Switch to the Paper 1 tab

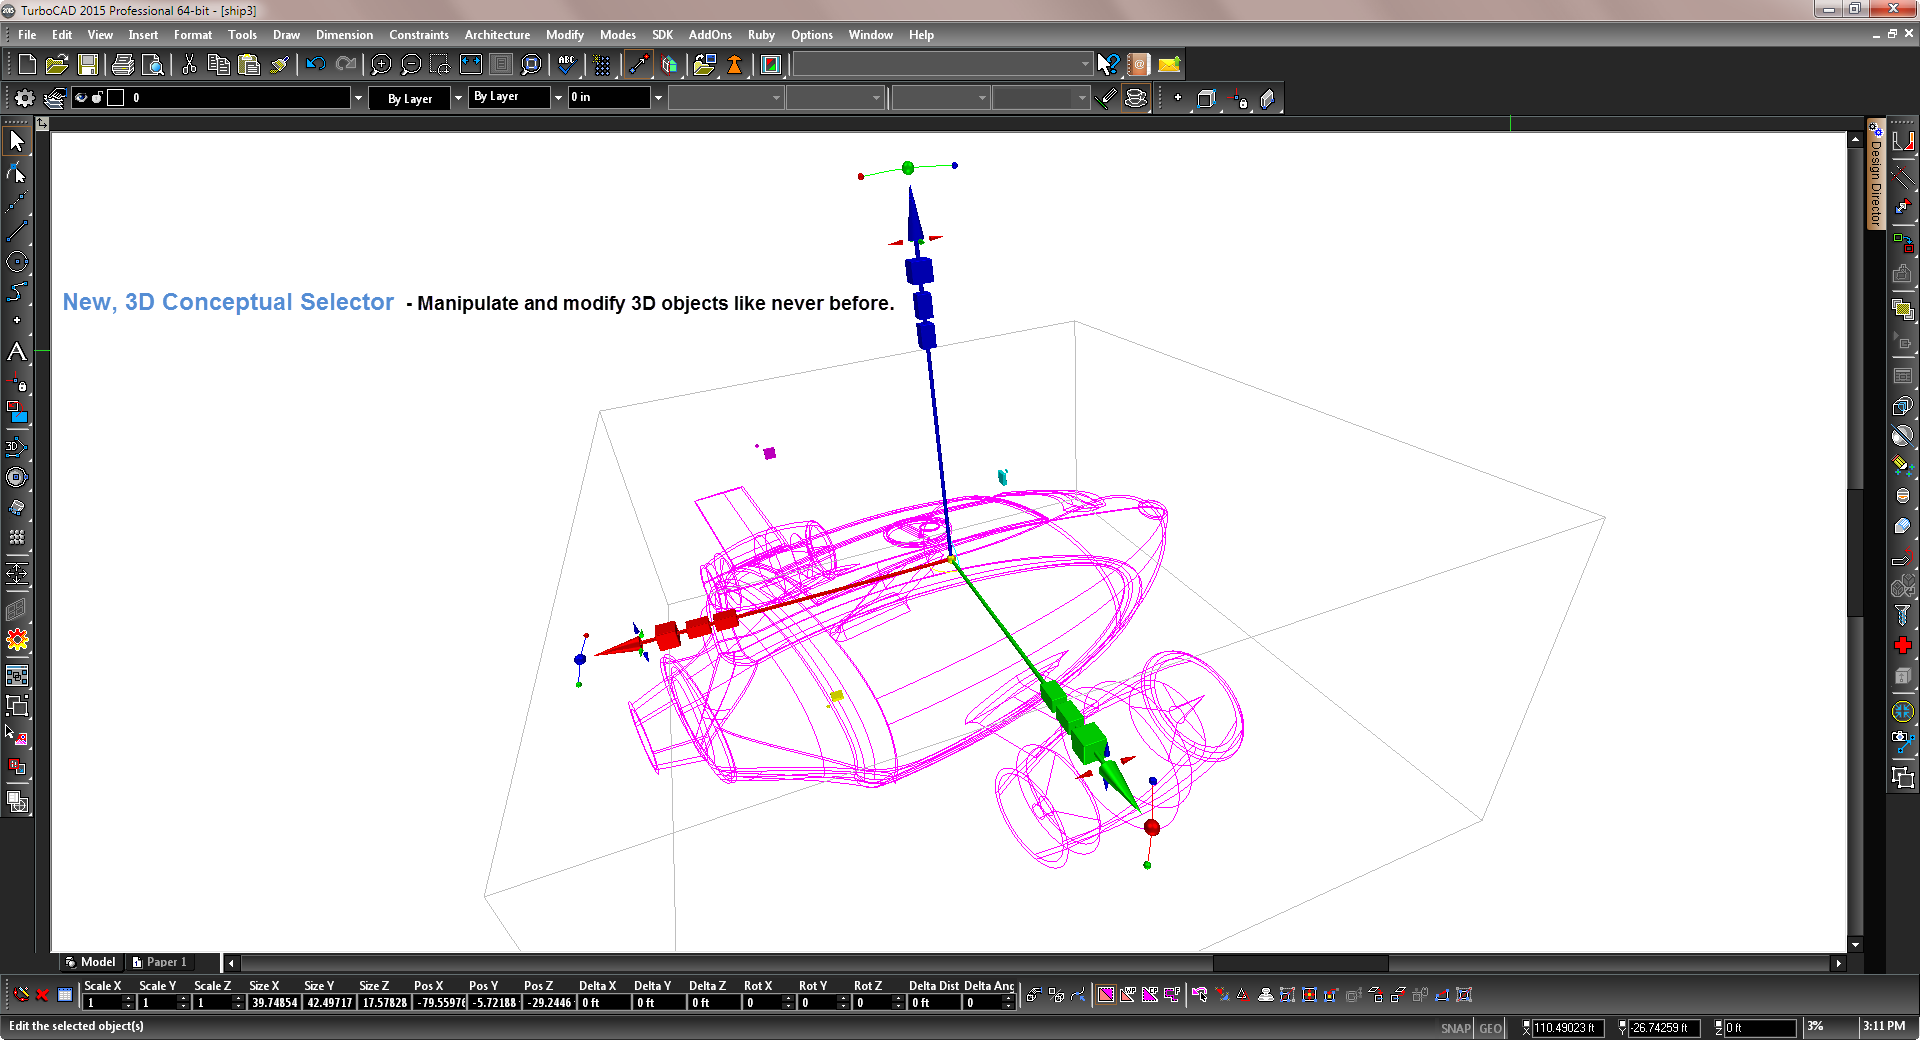tap(160, 962)
